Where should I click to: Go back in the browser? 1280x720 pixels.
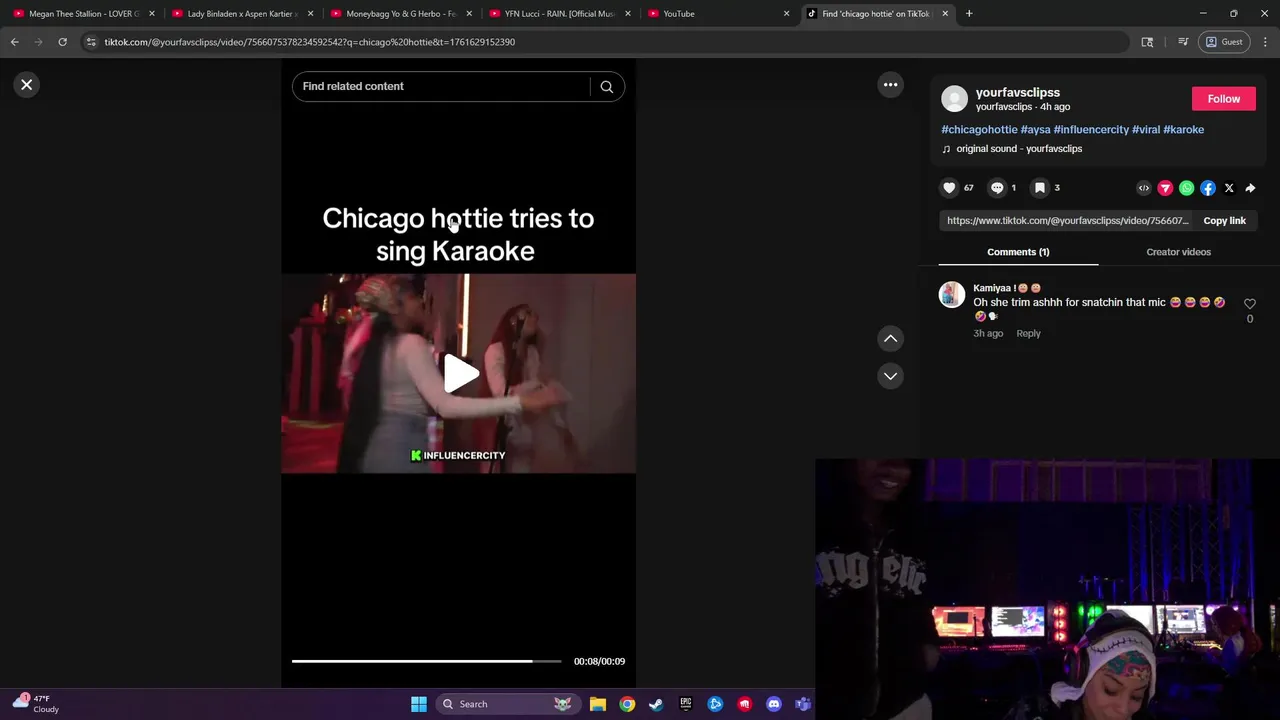coord(15,42)
